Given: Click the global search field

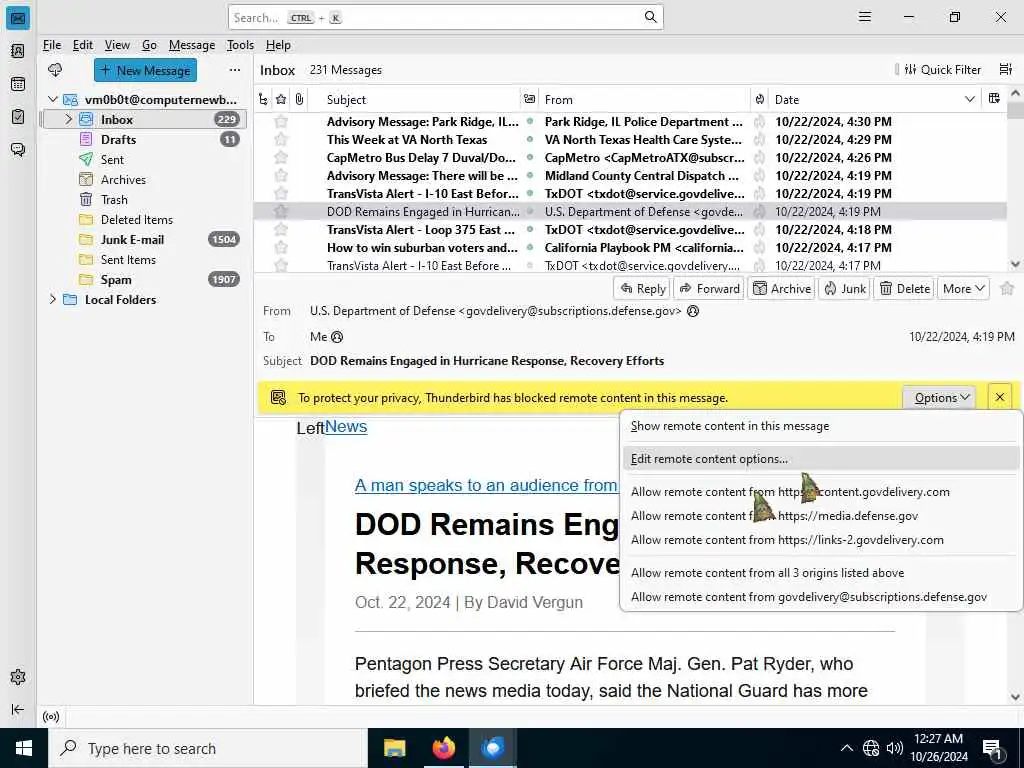Looking at the screenshot, I should 446,18.
